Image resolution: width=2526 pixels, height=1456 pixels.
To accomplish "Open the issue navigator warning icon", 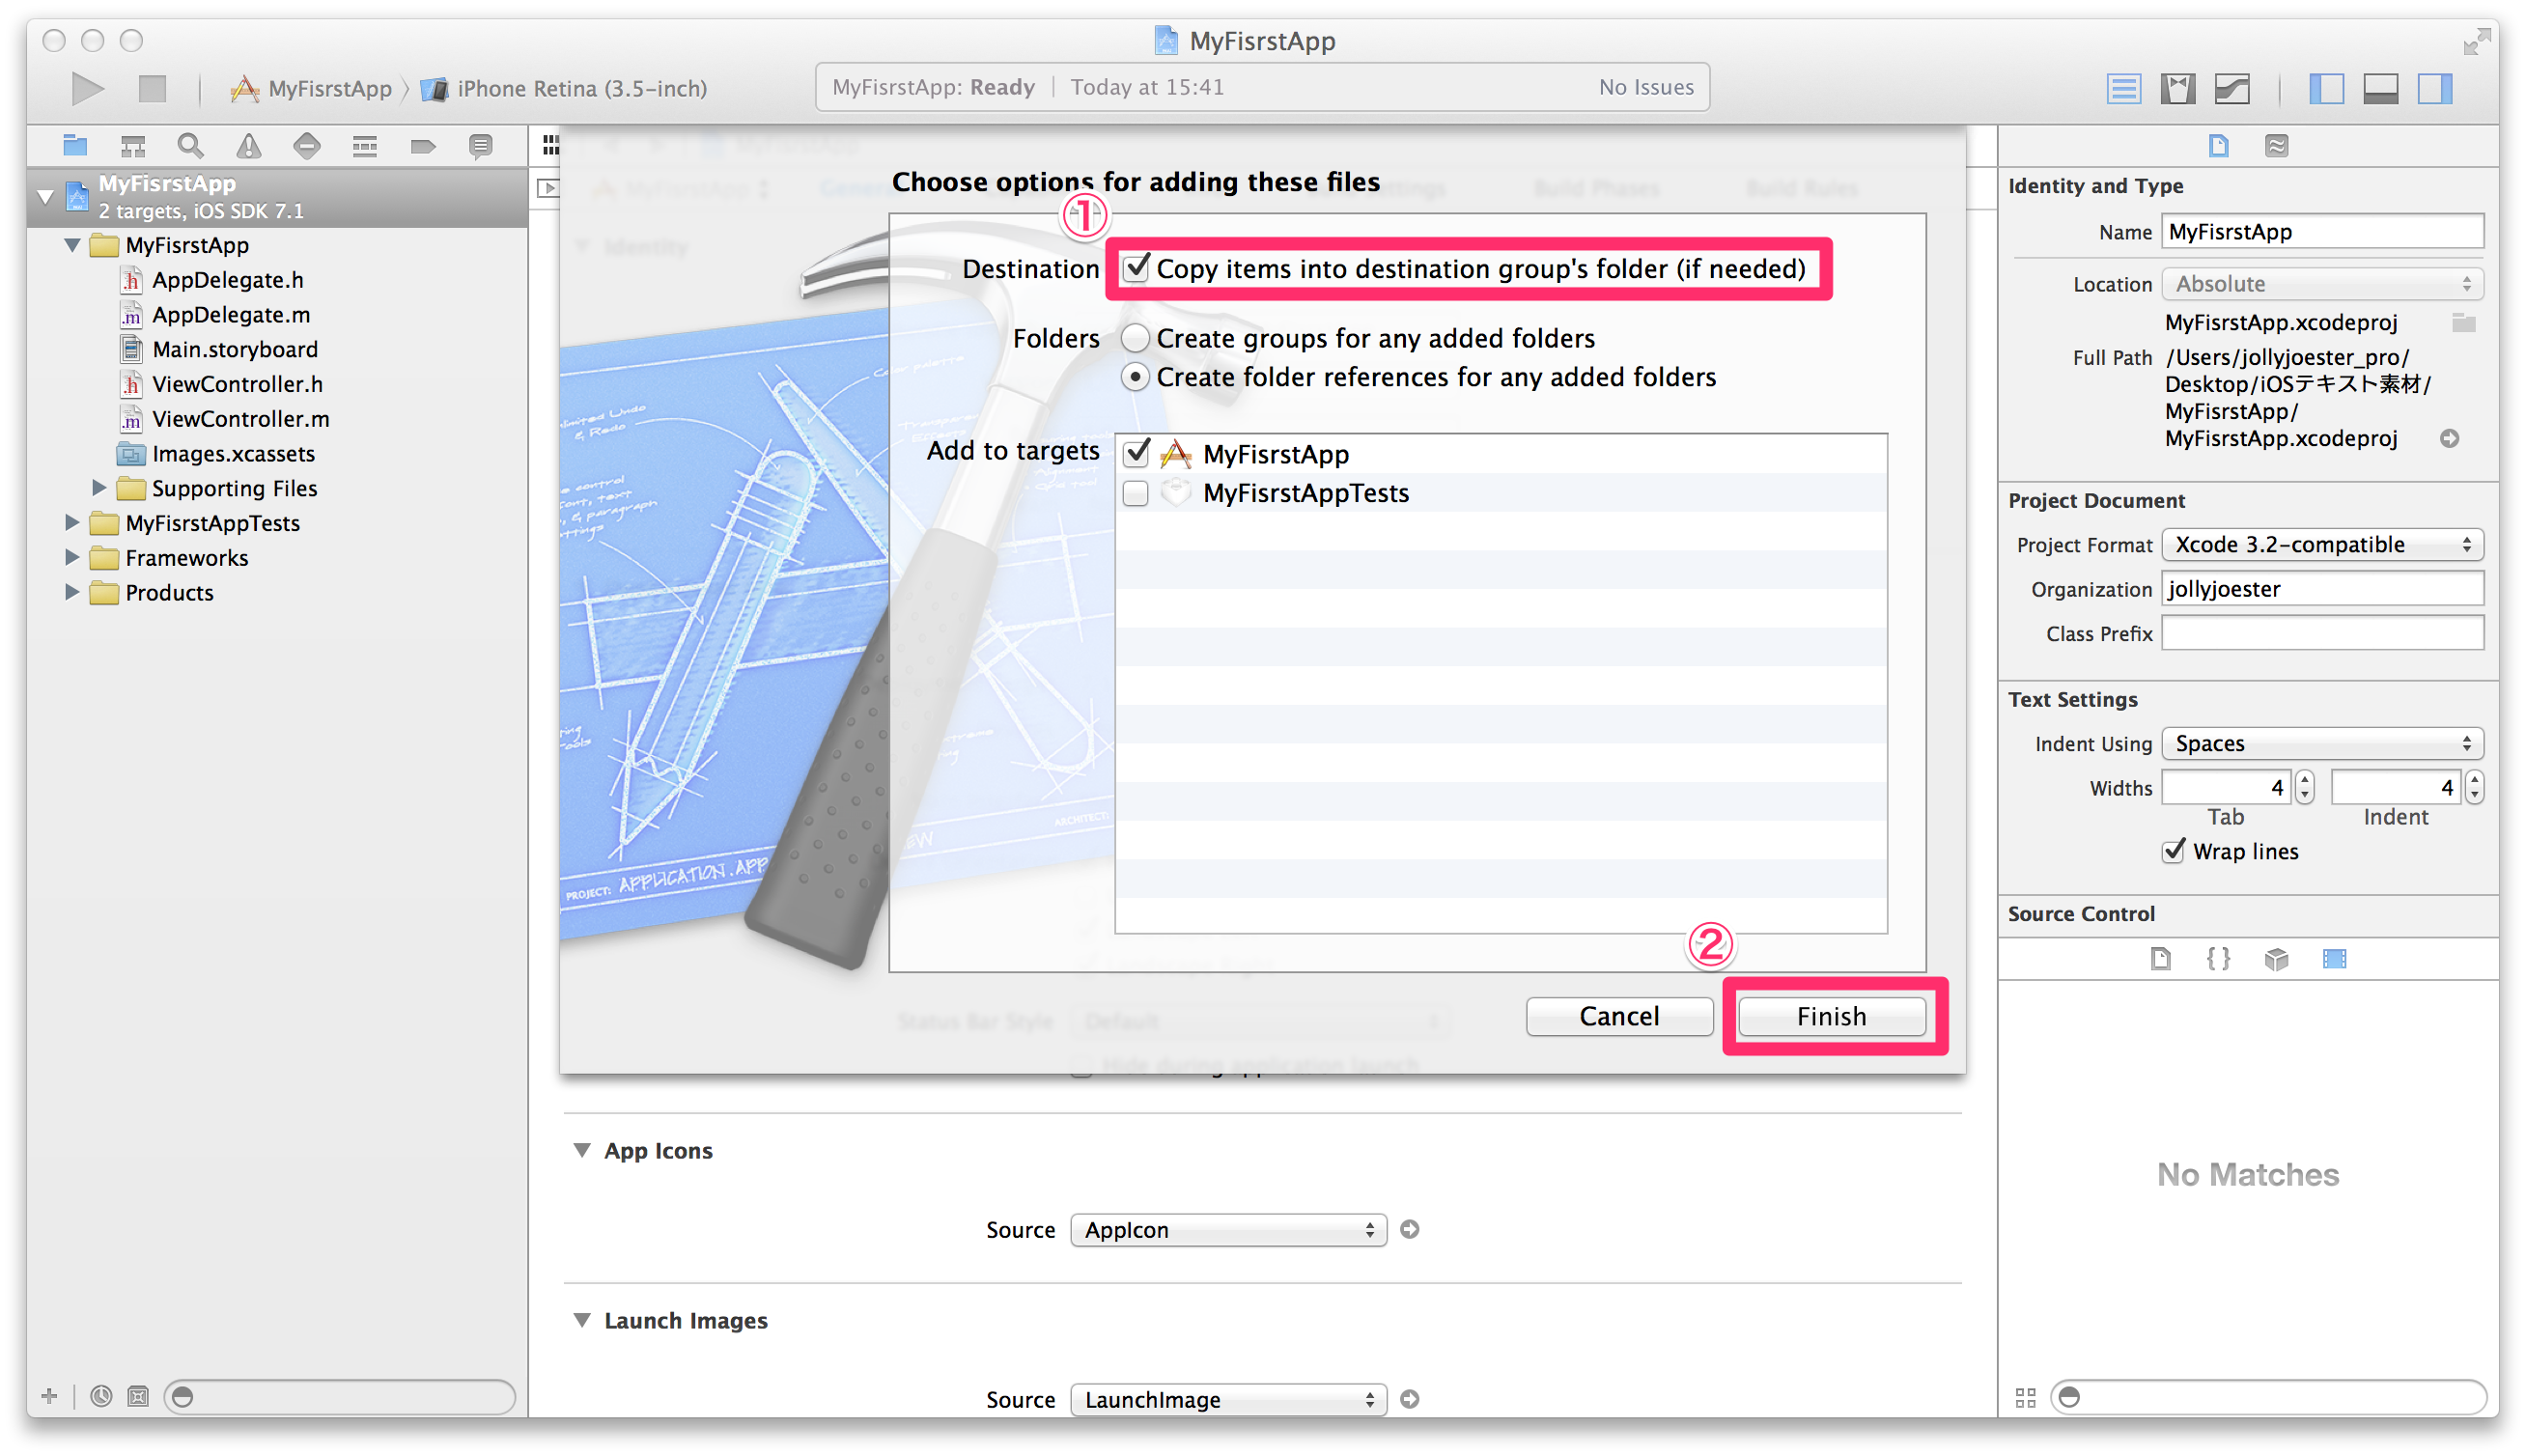I will 248,146.
